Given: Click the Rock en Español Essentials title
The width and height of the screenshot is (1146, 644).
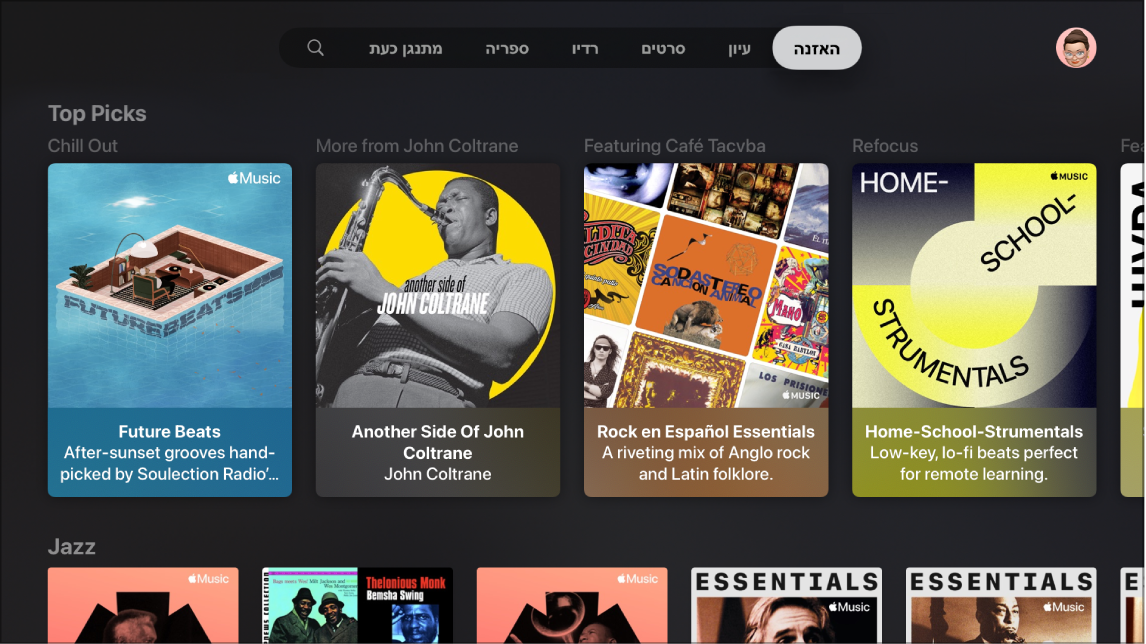Looking at the screenshot, I should (x=706, y=431).
